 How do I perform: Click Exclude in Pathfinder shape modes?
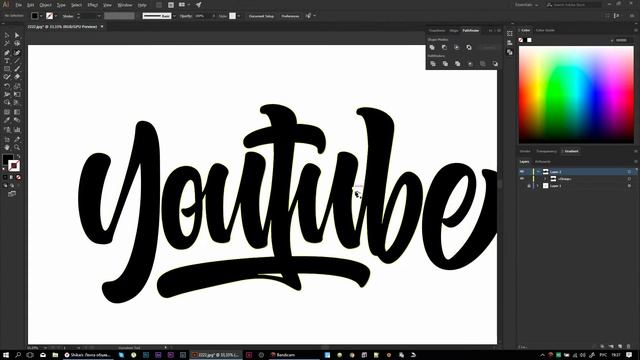(x=469, y=47)
